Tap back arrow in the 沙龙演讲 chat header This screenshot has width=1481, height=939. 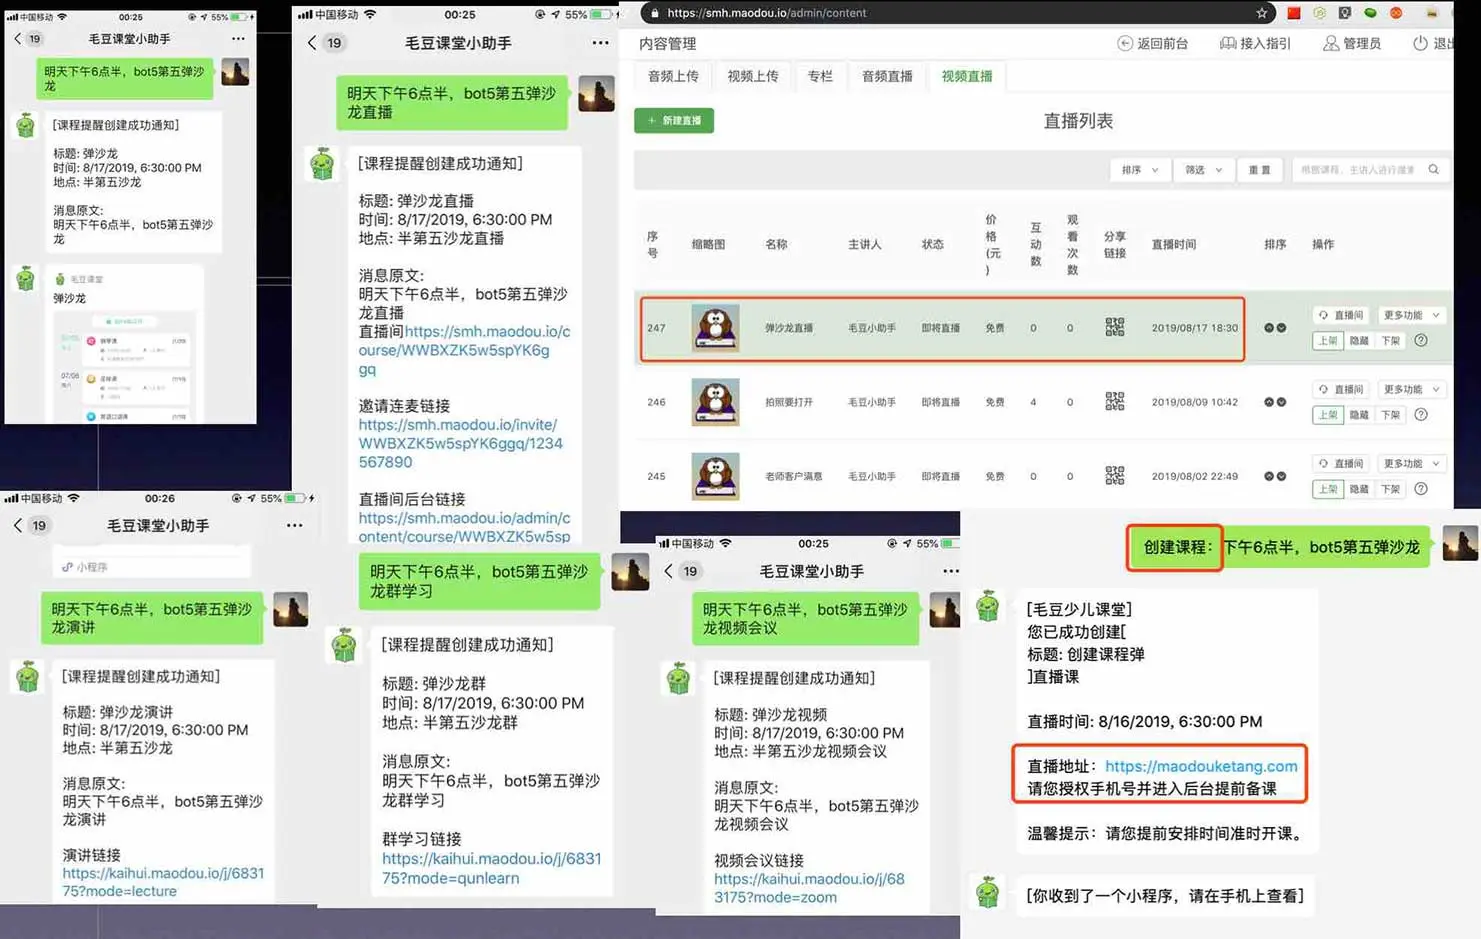point(18,525)
